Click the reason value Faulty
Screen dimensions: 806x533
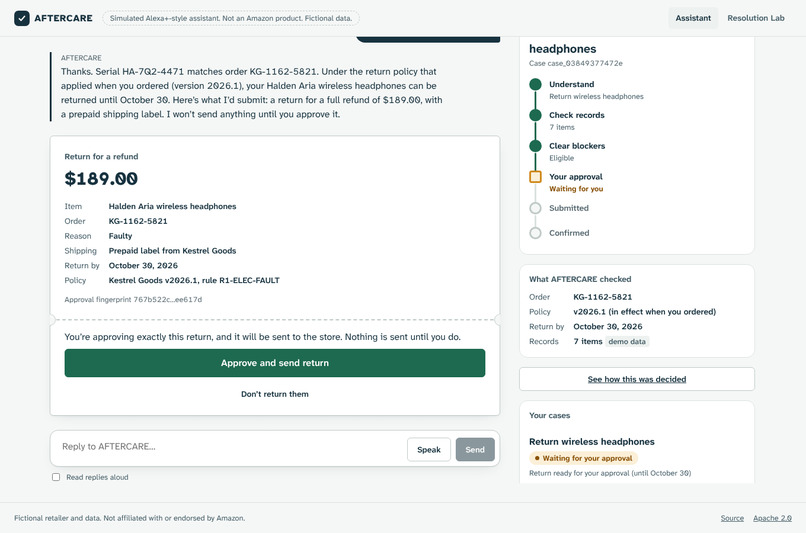tap(120, 236)
